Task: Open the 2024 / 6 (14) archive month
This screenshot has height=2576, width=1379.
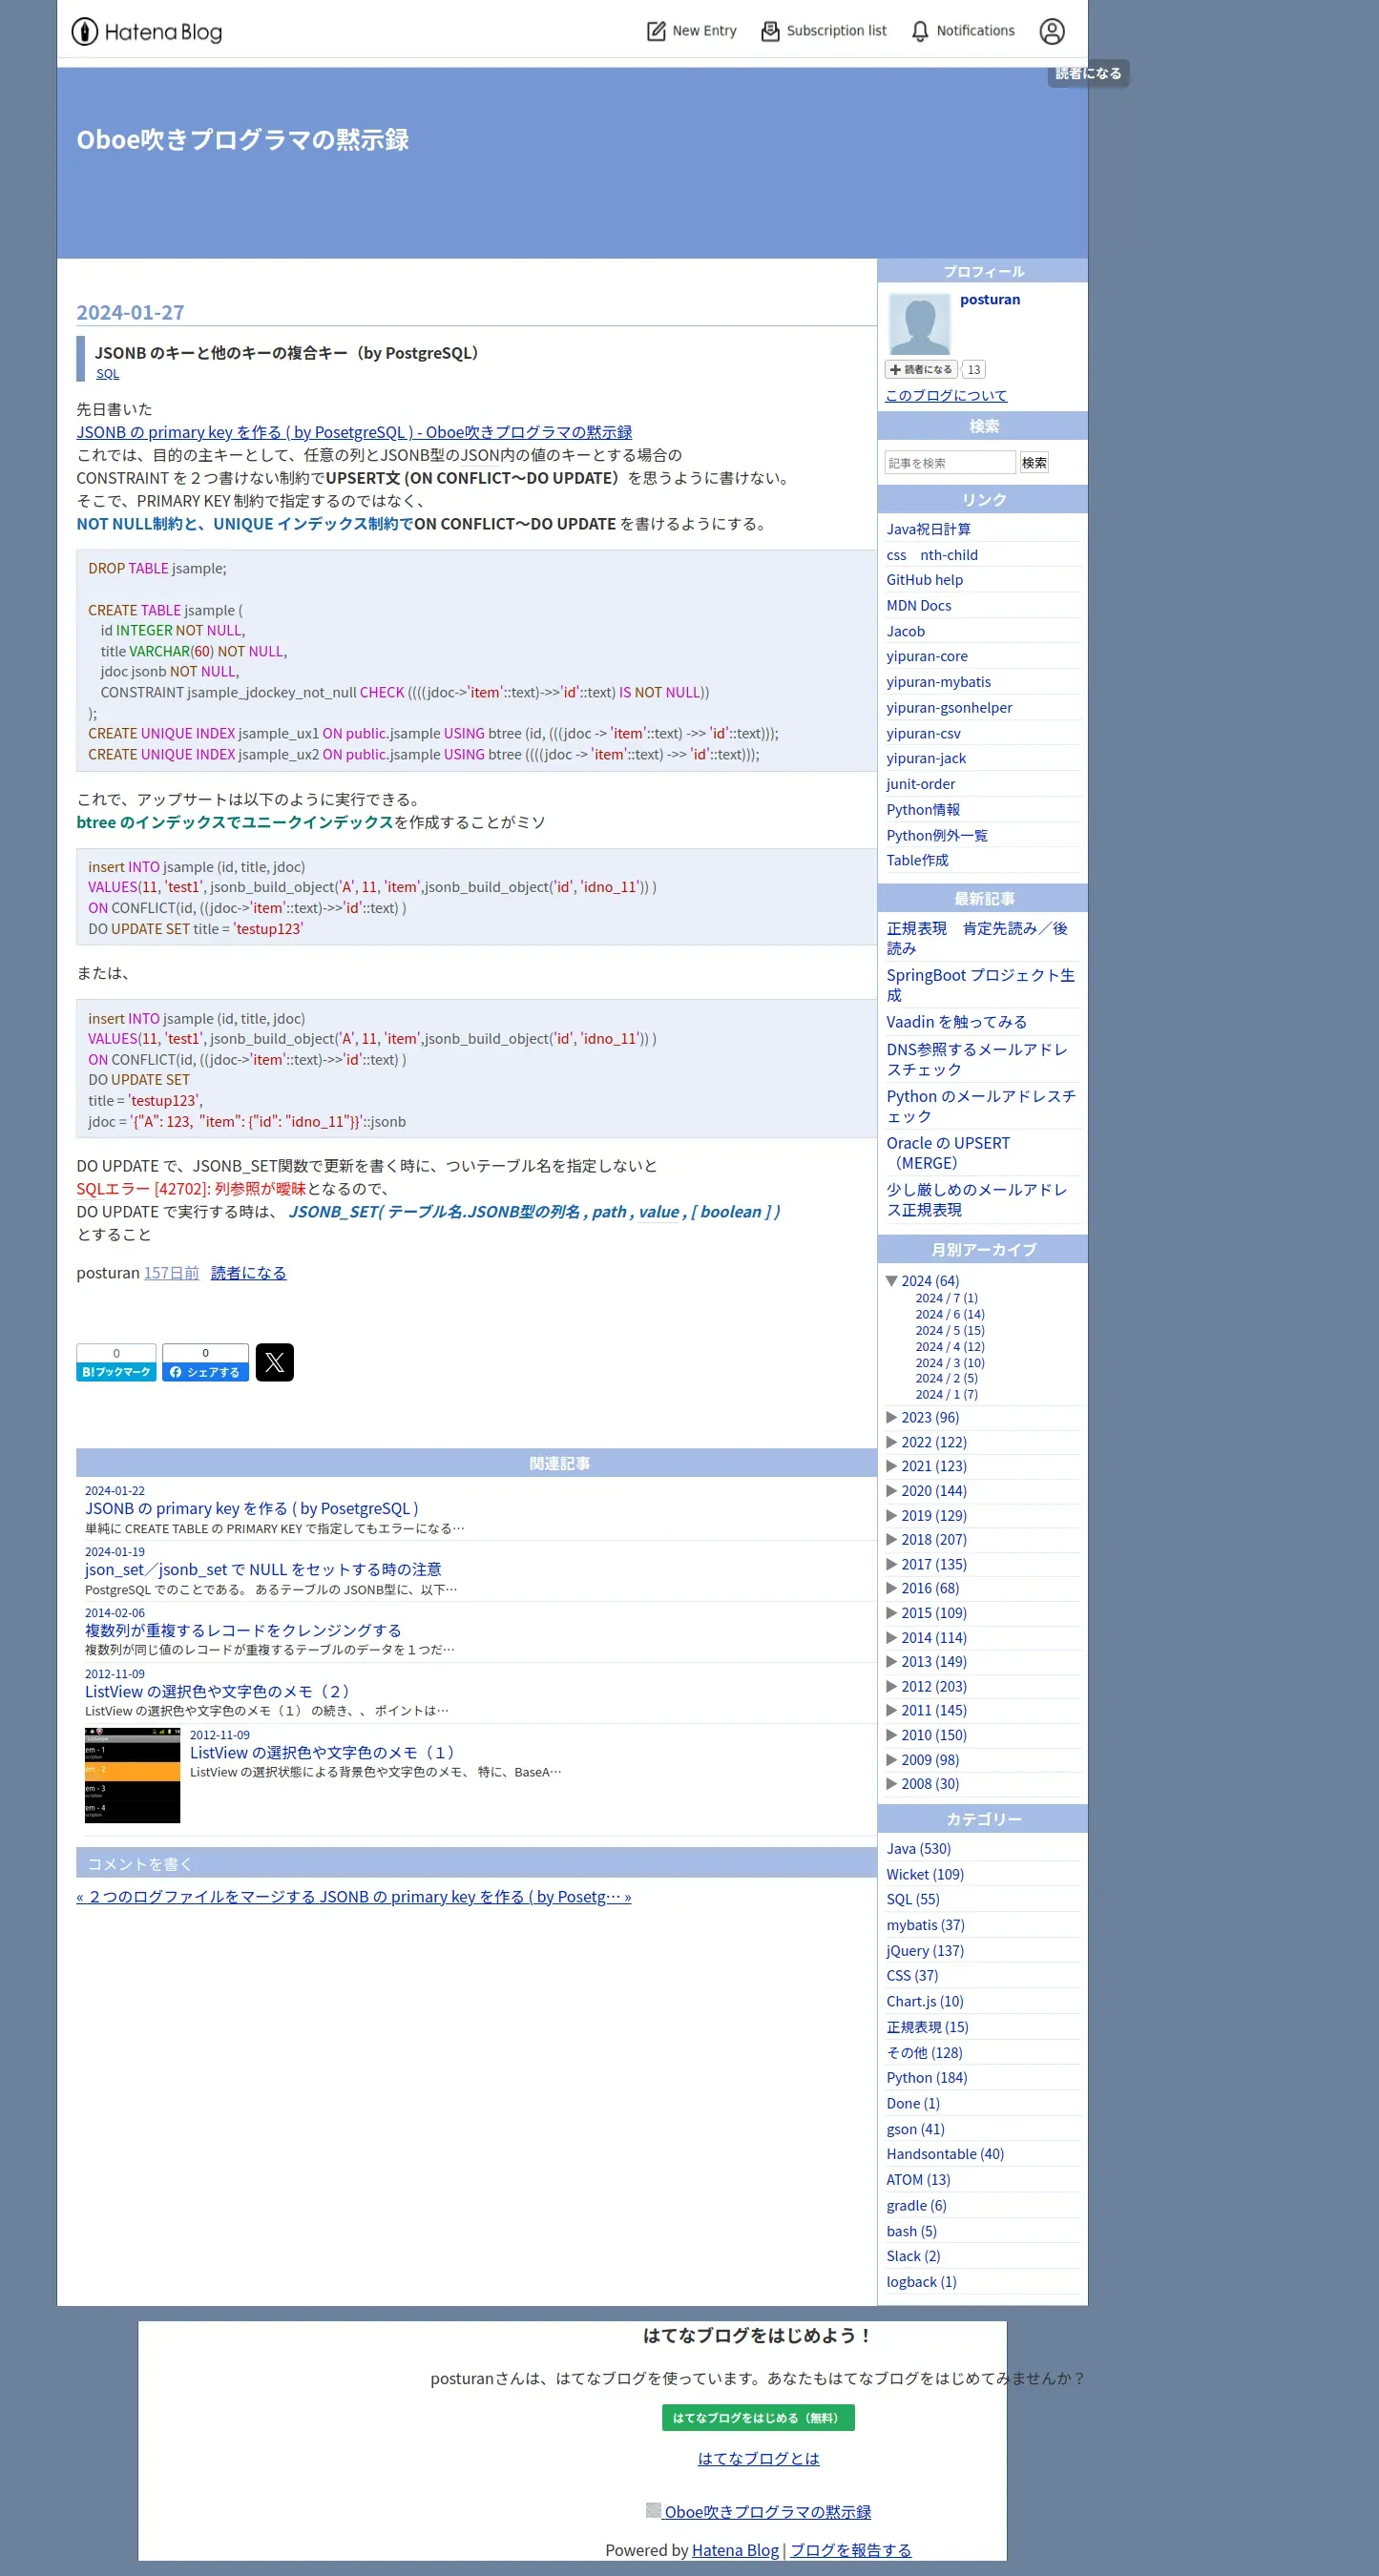Action: point(949,1314)
